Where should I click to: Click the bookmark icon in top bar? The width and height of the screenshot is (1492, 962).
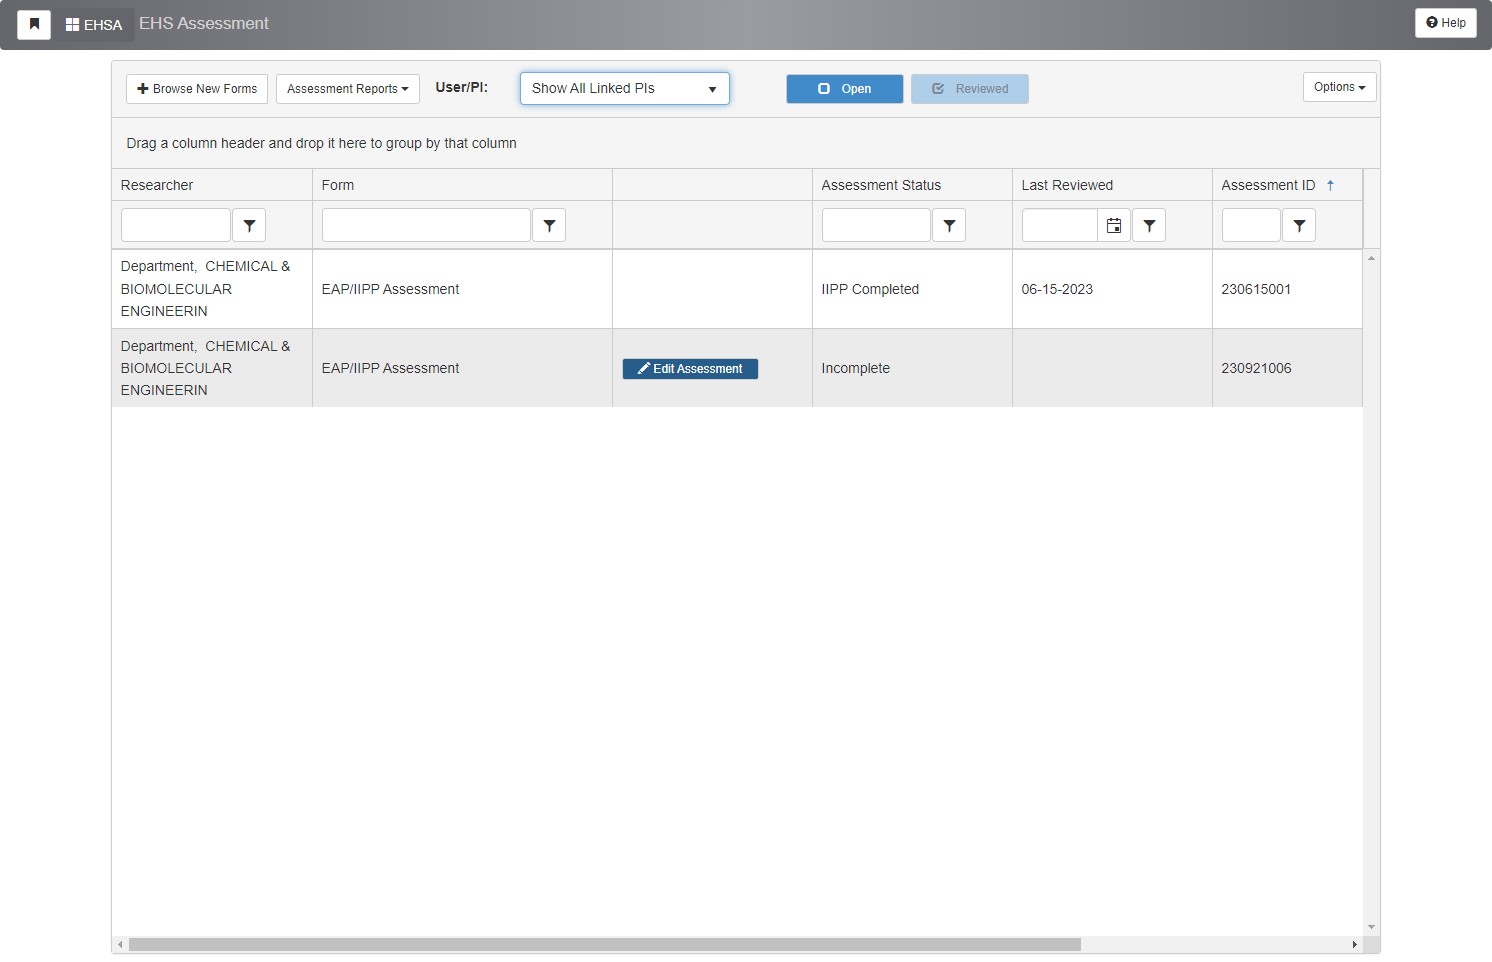(x=34, y=24)
